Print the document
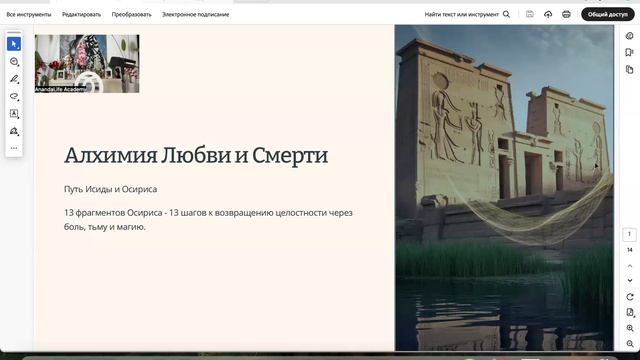 566,14
